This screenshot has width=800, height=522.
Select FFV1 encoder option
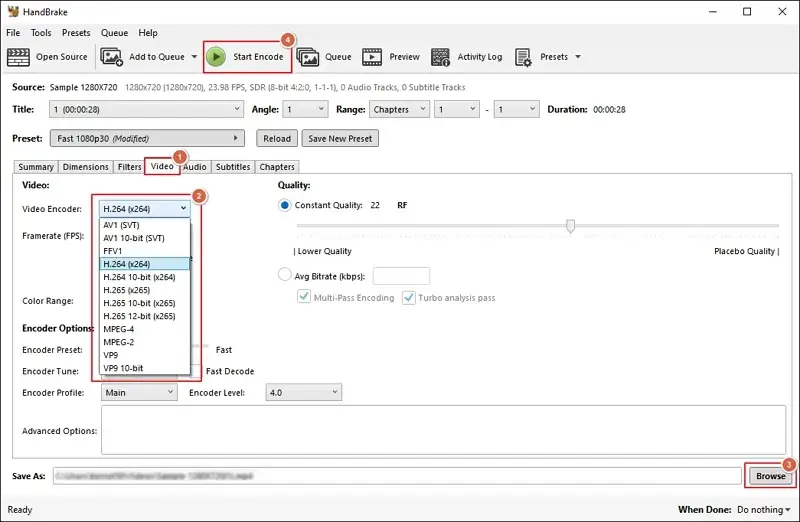(145, 251)
